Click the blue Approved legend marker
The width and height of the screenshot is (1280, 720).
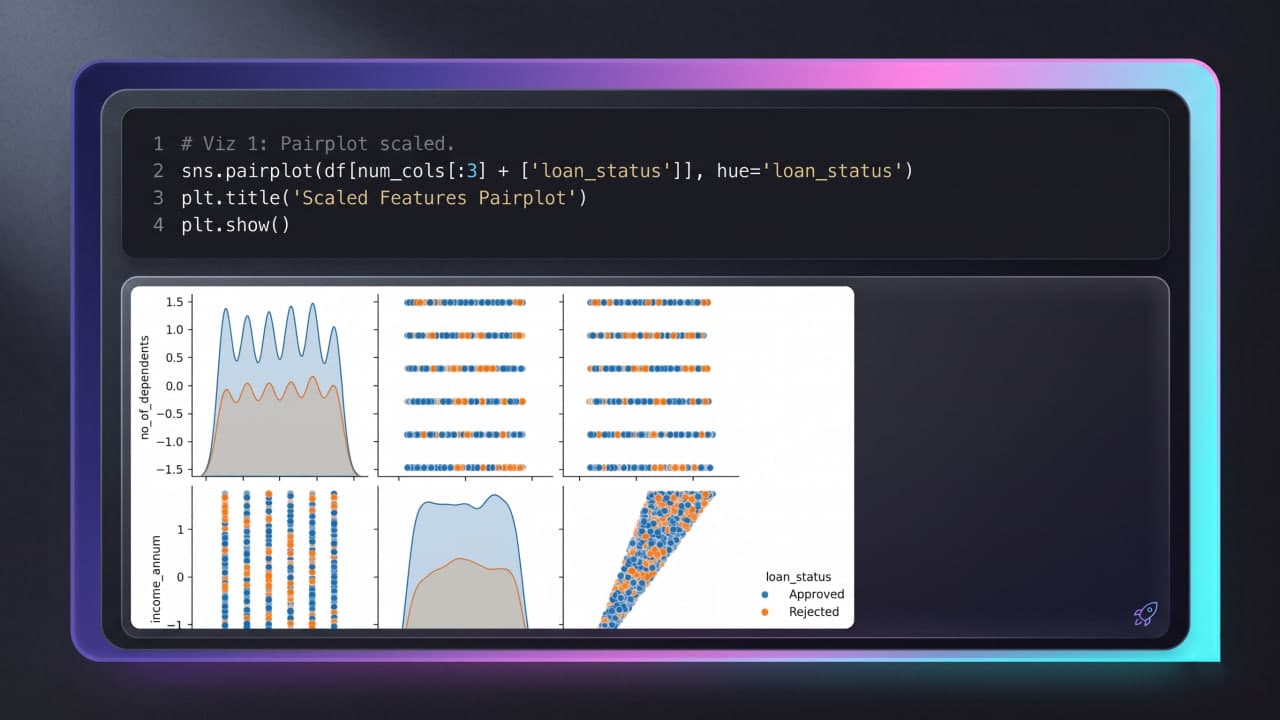click(765, 594)
